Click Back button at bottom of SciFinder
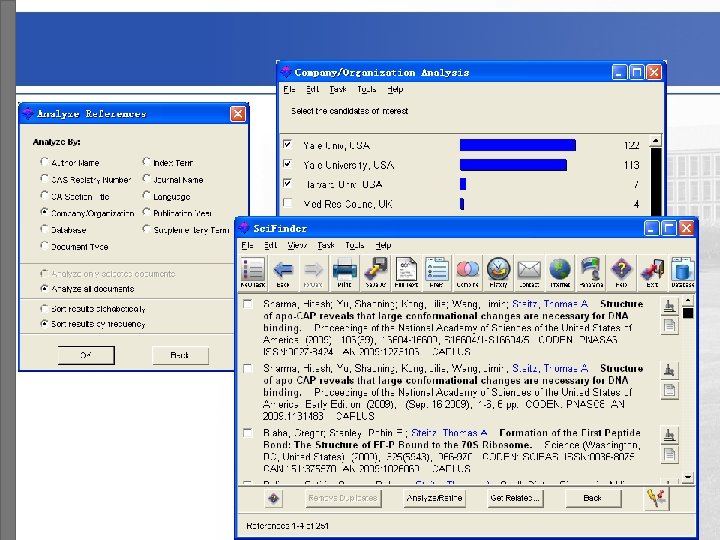 pyautogui.click(x=593, y=498)
